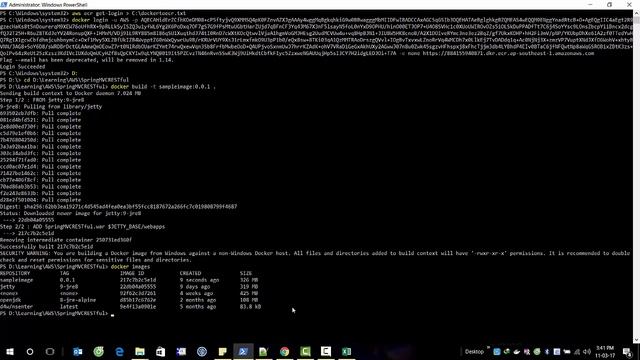Open the green Camtasia taskbar icon
Viewport: 640px width, 360px height.
[x=305, y=351]
